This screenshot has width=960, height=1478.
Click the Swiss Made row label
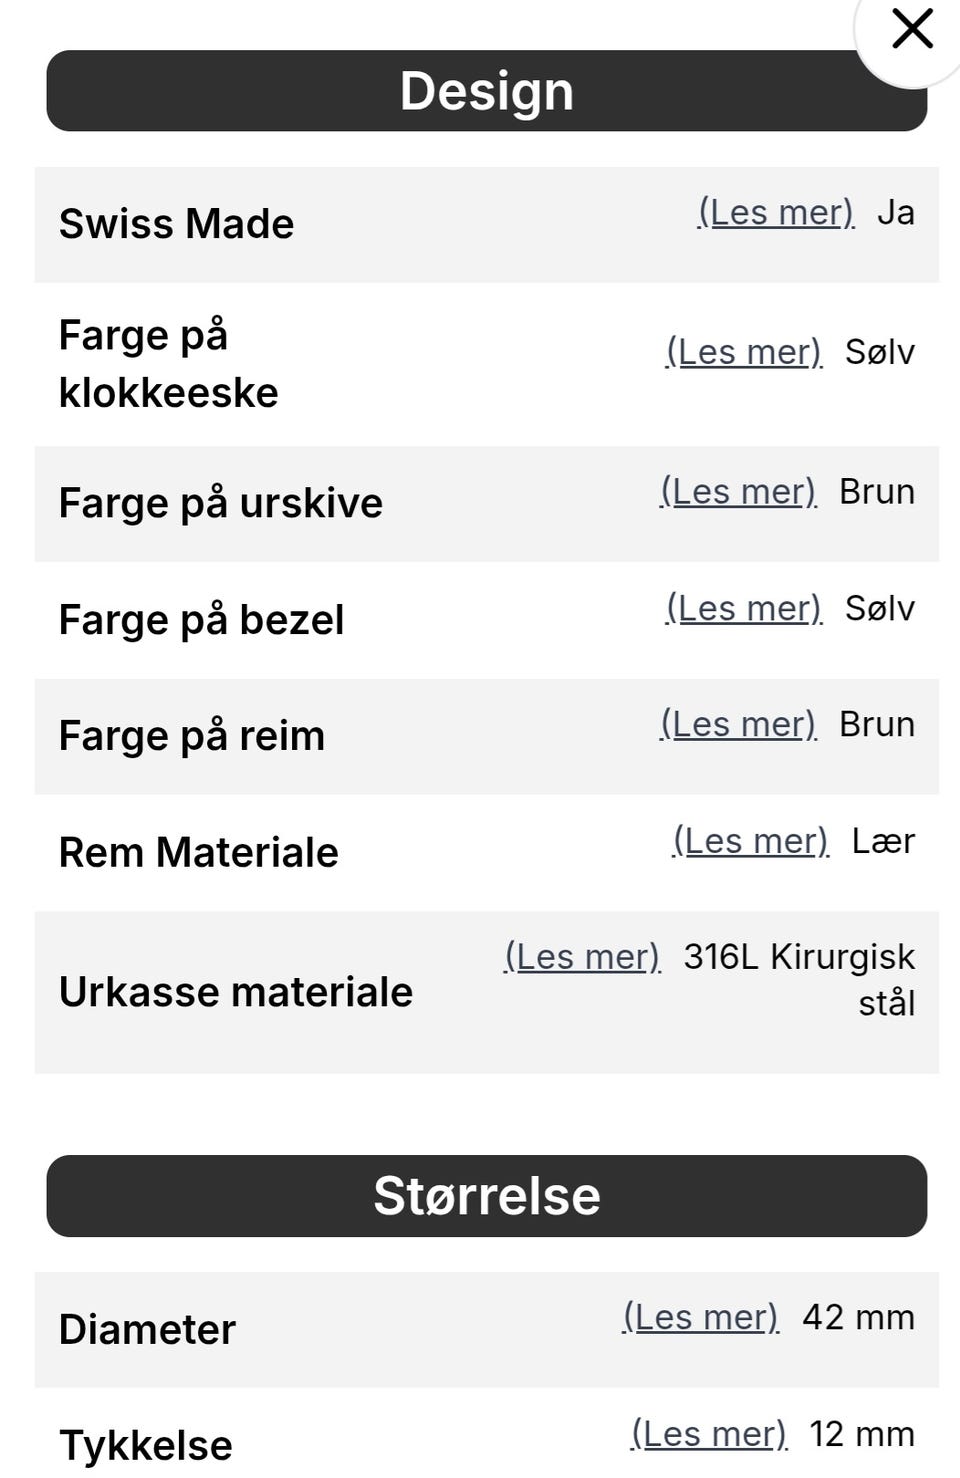click(x=177, y=224)
